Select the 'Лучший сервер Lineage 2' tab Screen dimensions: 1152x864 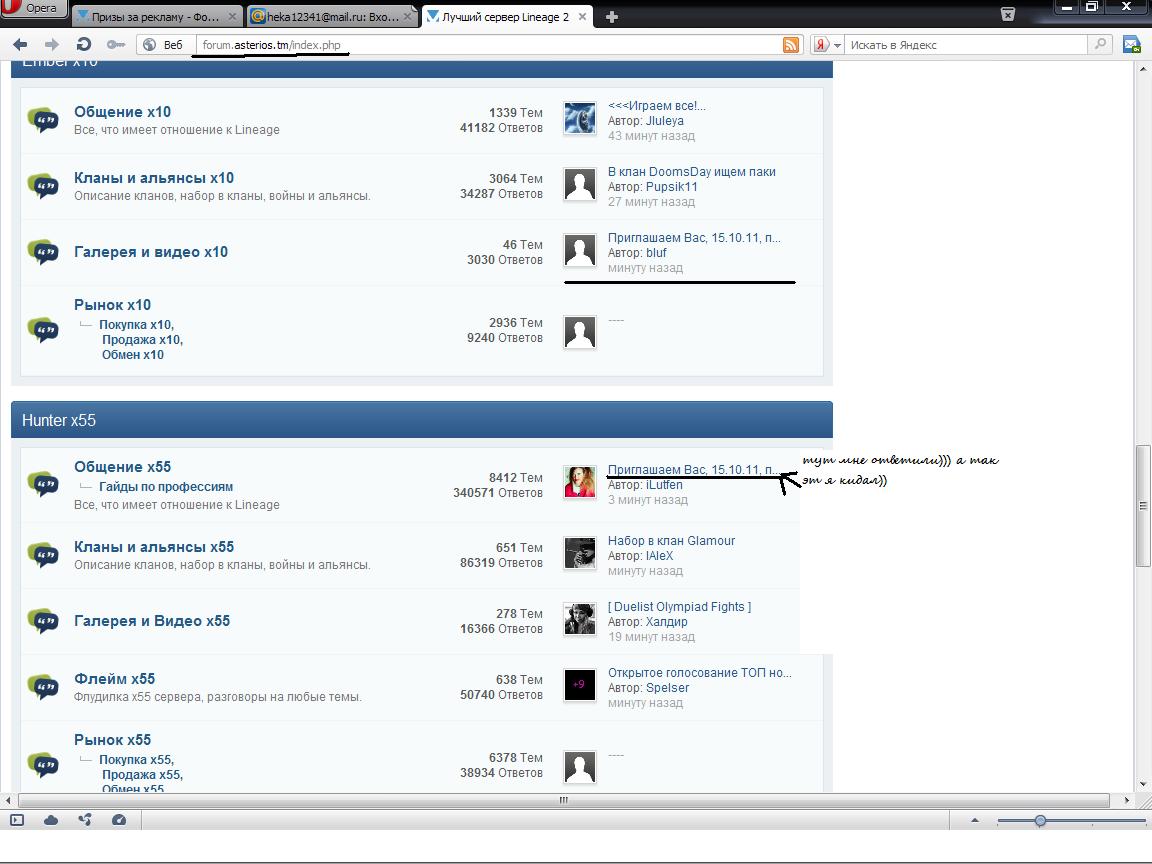click(507, 16)
